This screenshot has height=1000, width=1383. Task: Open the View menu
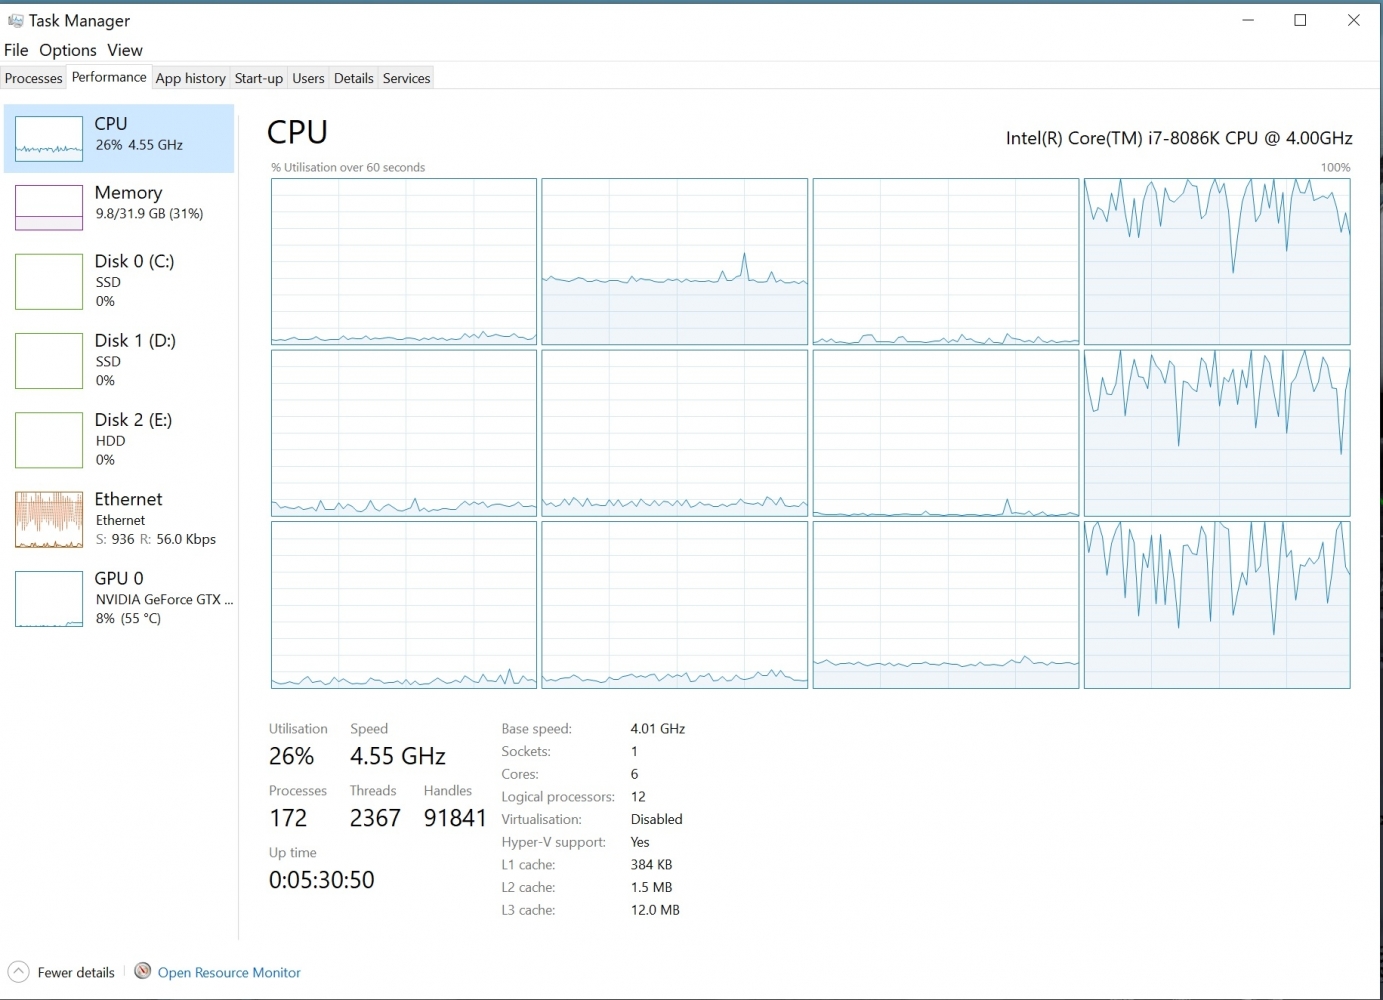pyautogui.click(x=125, y=50)
